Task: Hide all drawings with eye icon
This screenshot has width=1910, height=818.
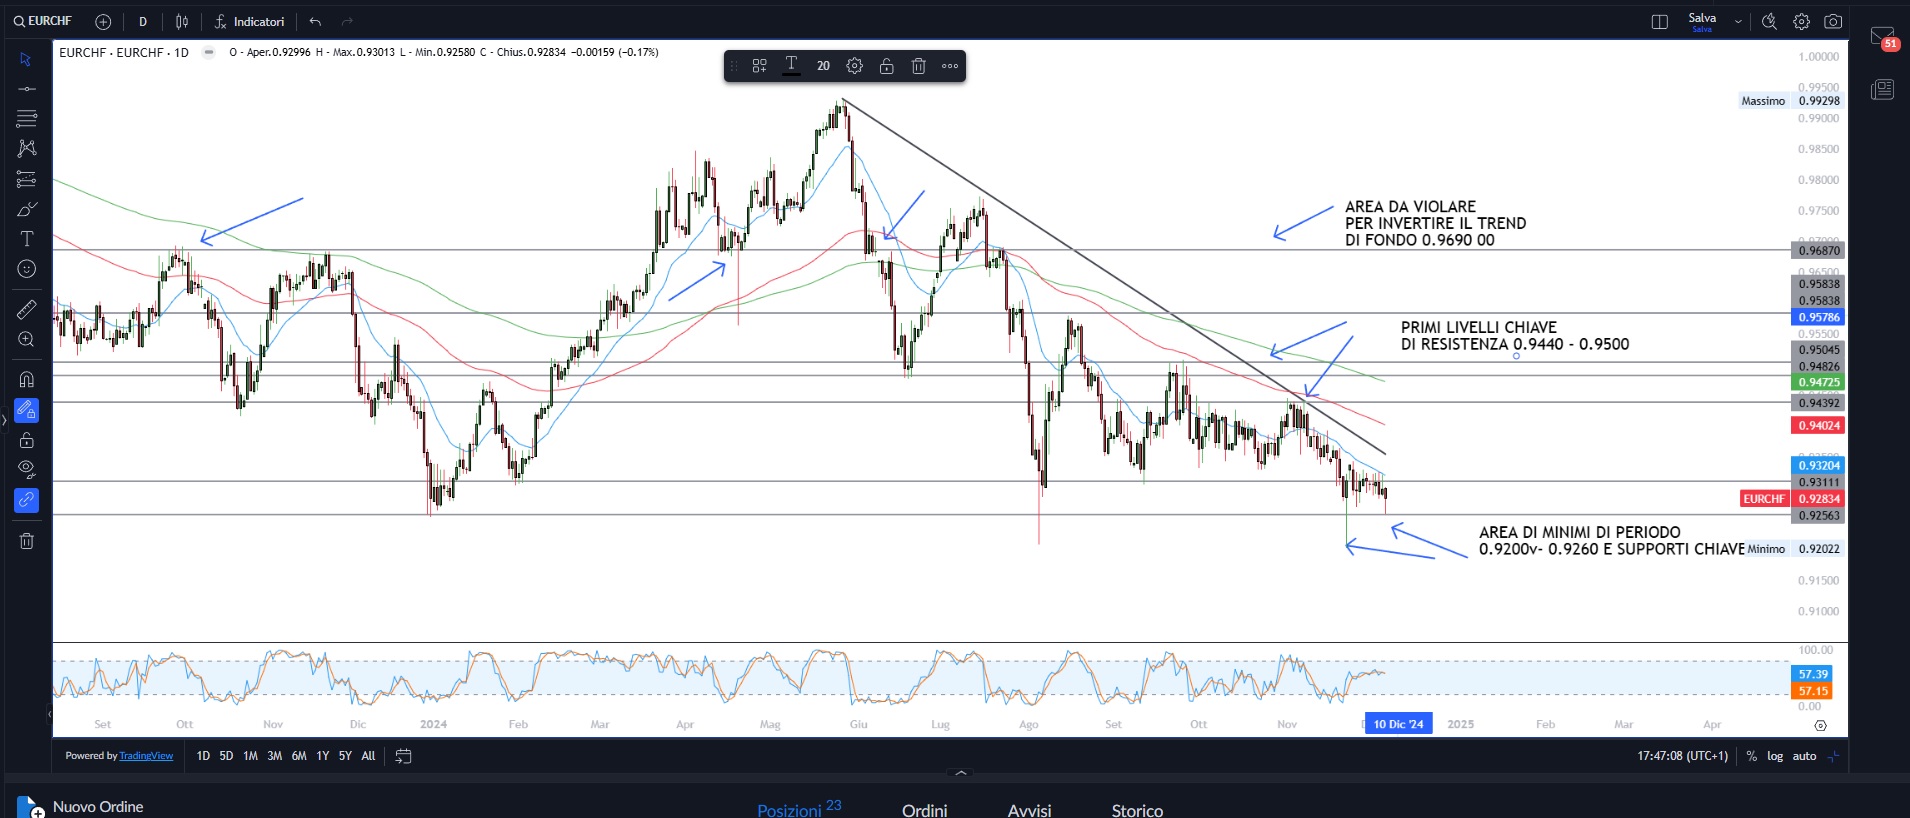Action: click(x=27, y=469)
